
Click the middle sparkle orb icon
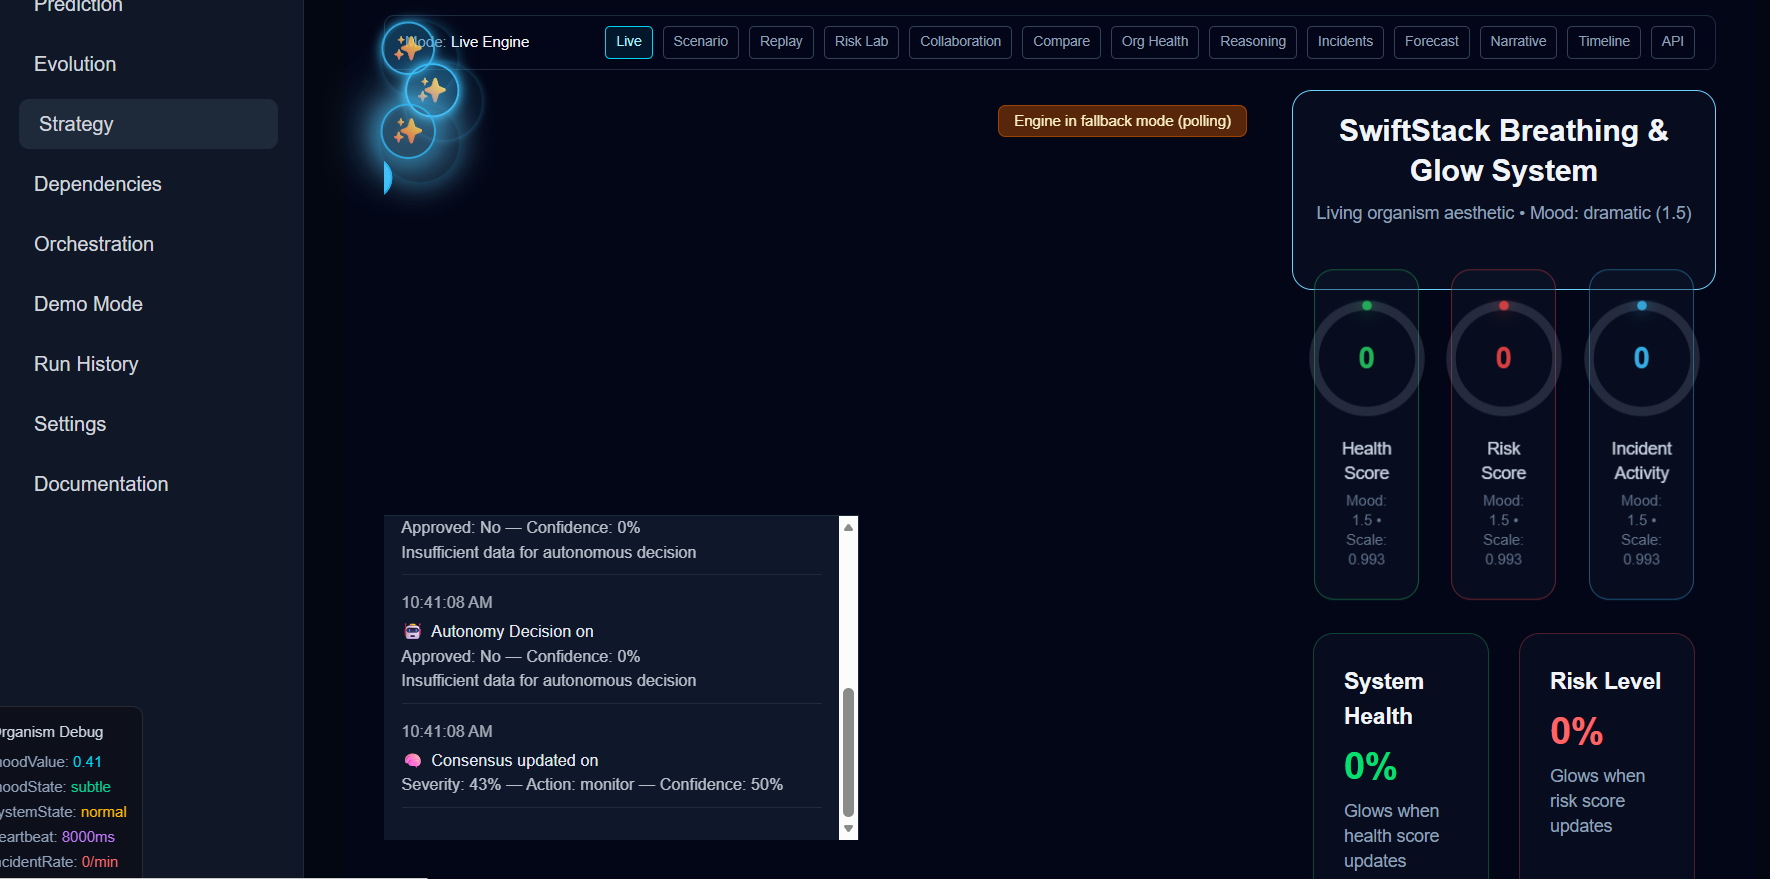(x=432, y=90)
